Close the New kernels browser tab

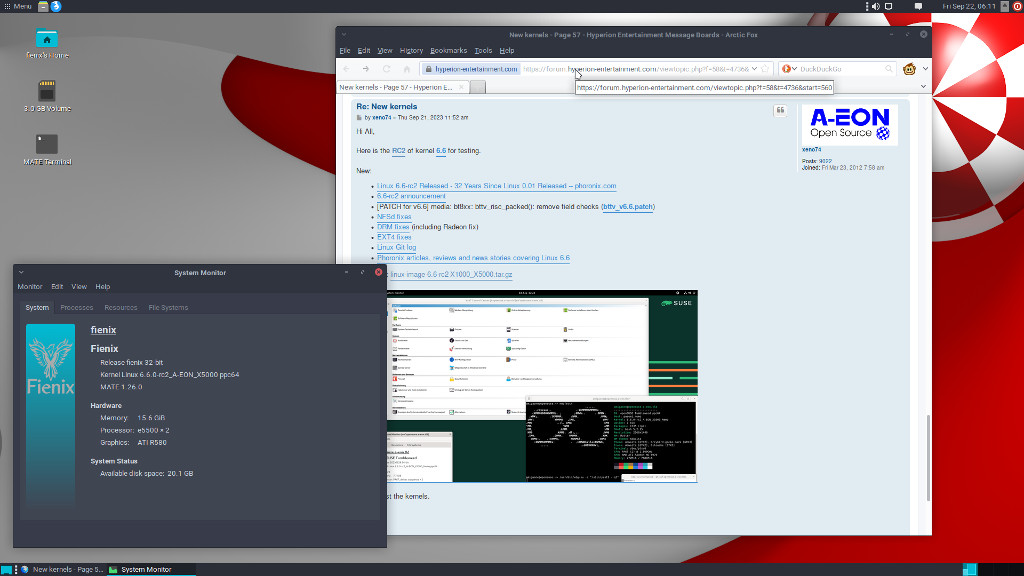click(x=461, y=87)
